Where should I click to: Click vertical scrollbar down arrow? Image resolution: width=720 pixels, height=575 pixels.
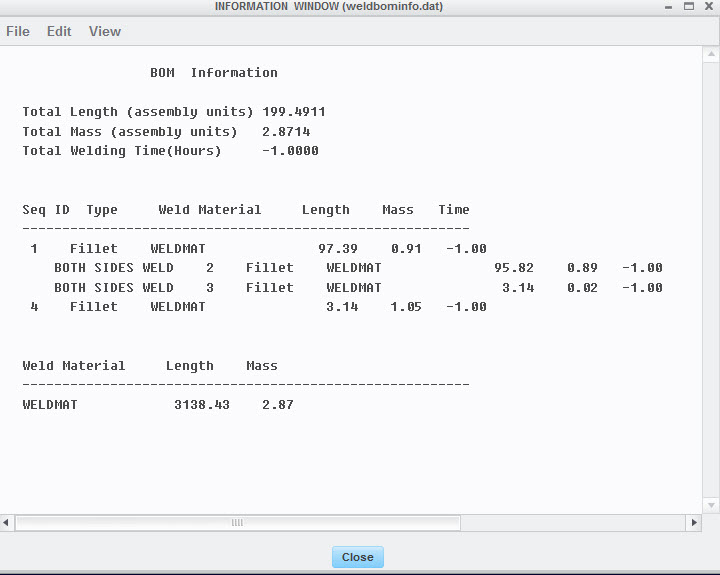(711, 505)
